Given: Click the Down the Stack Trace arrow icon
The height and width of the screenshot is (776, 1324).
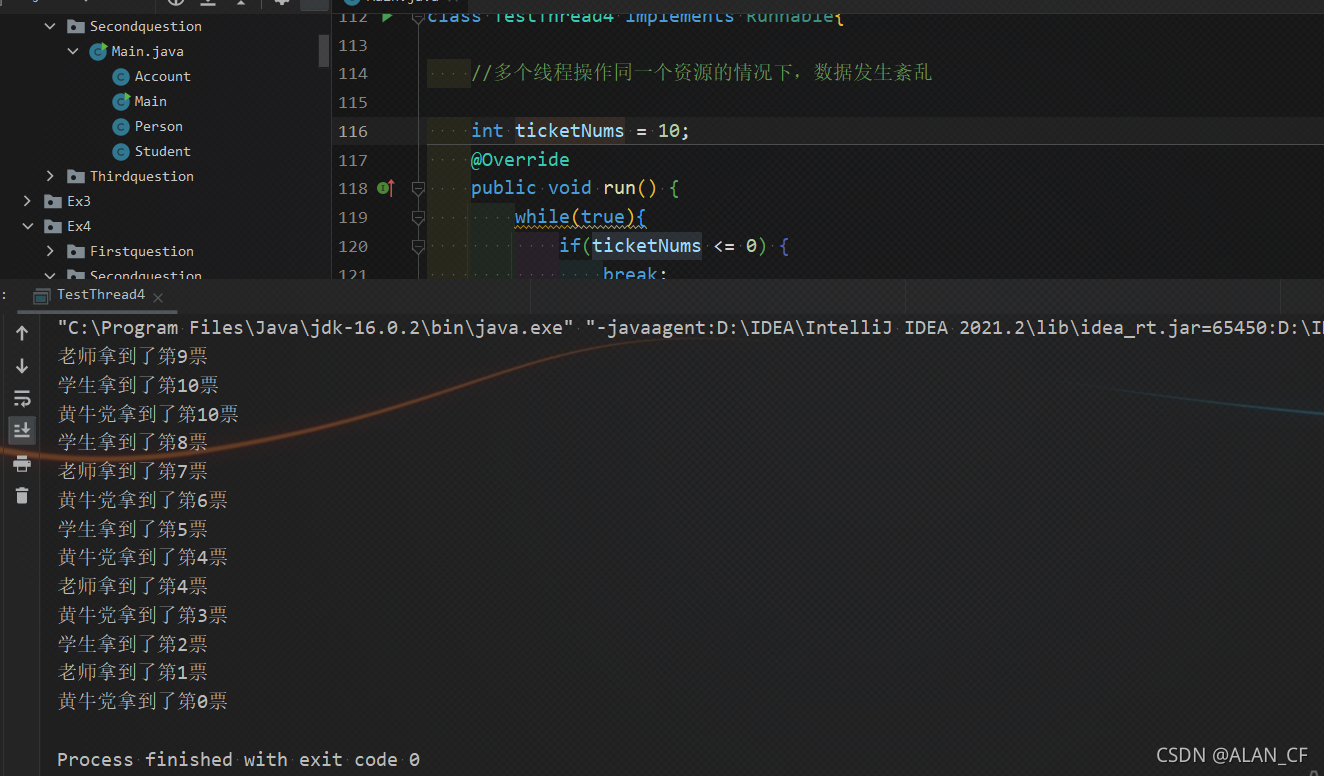Looking at the screenshot, I should pyautogui.click(x=22, y=366).
